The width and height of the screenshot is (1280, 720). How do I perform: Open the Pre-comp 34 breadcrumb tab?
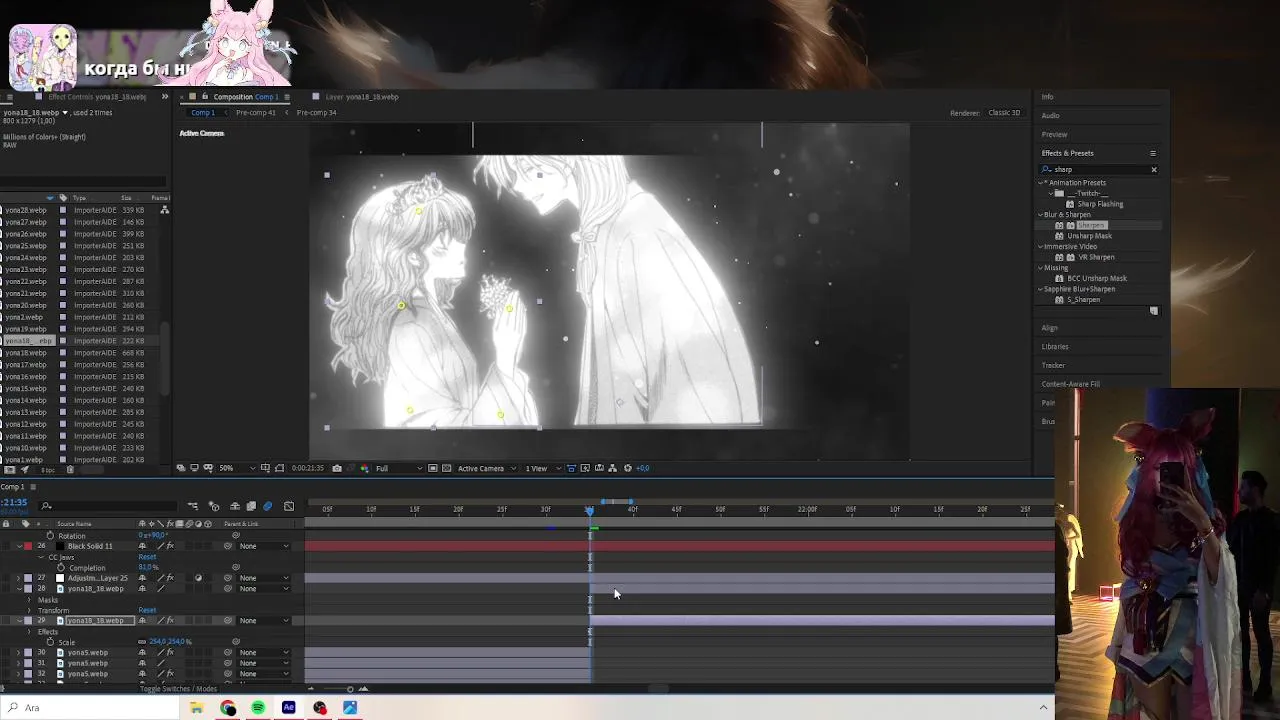[316, 112]
